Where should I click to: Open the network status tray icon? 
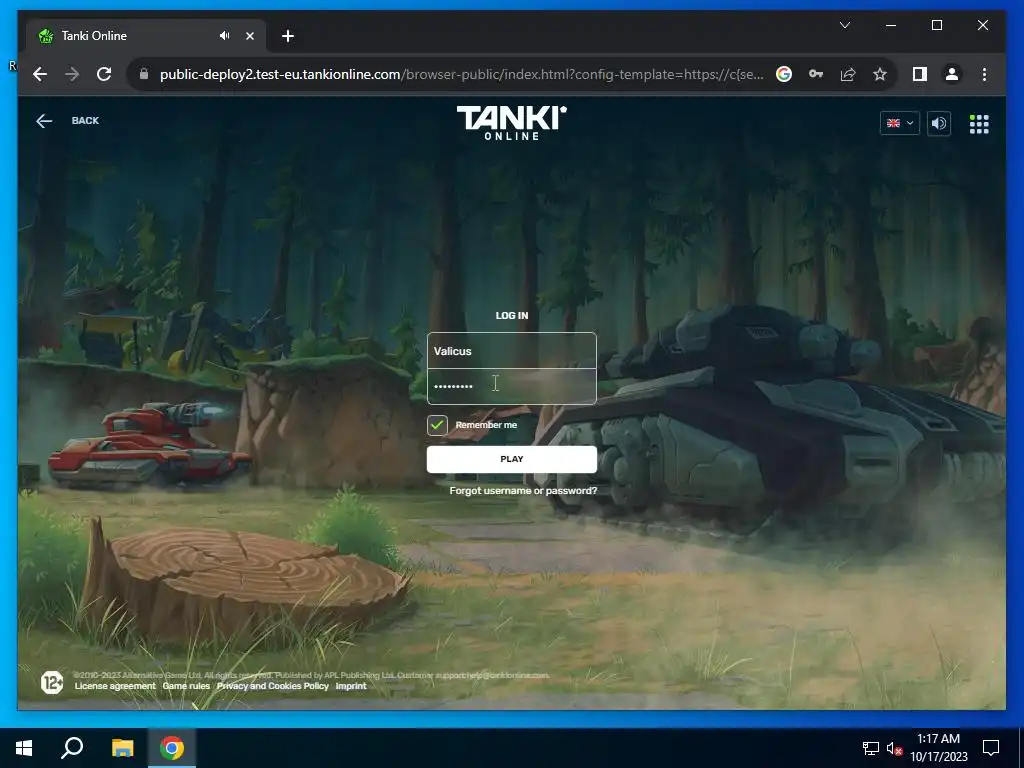(x=871, y=748)
